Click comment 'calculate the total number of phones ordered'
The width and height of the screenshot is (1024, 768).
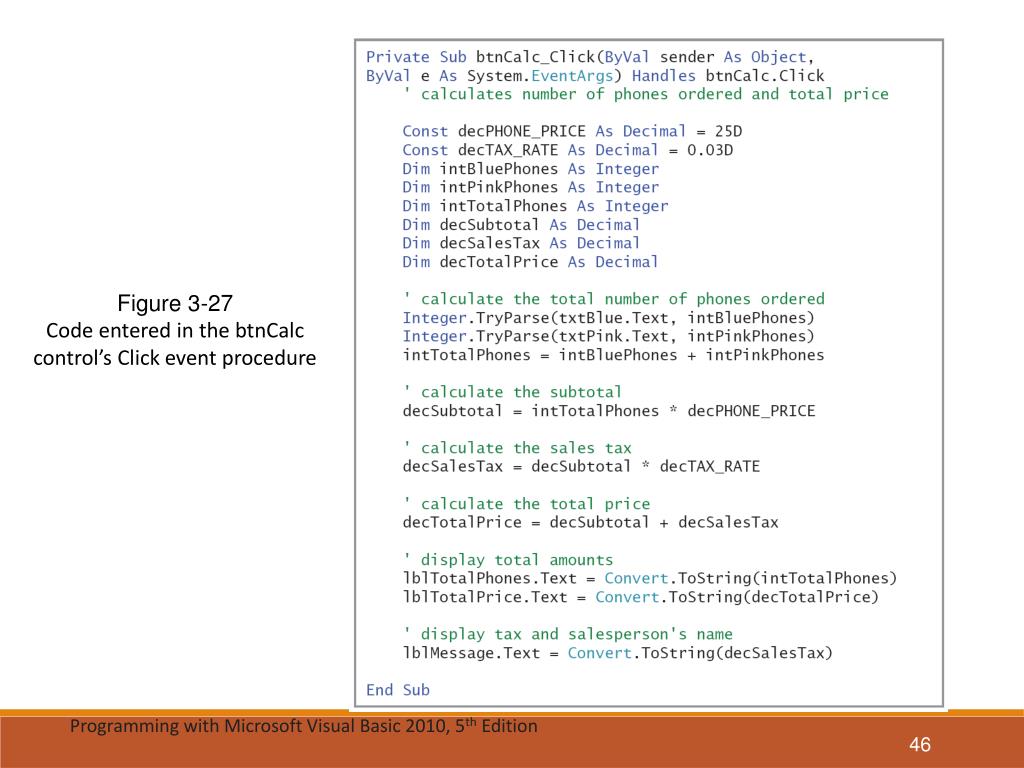pos(613,299)
